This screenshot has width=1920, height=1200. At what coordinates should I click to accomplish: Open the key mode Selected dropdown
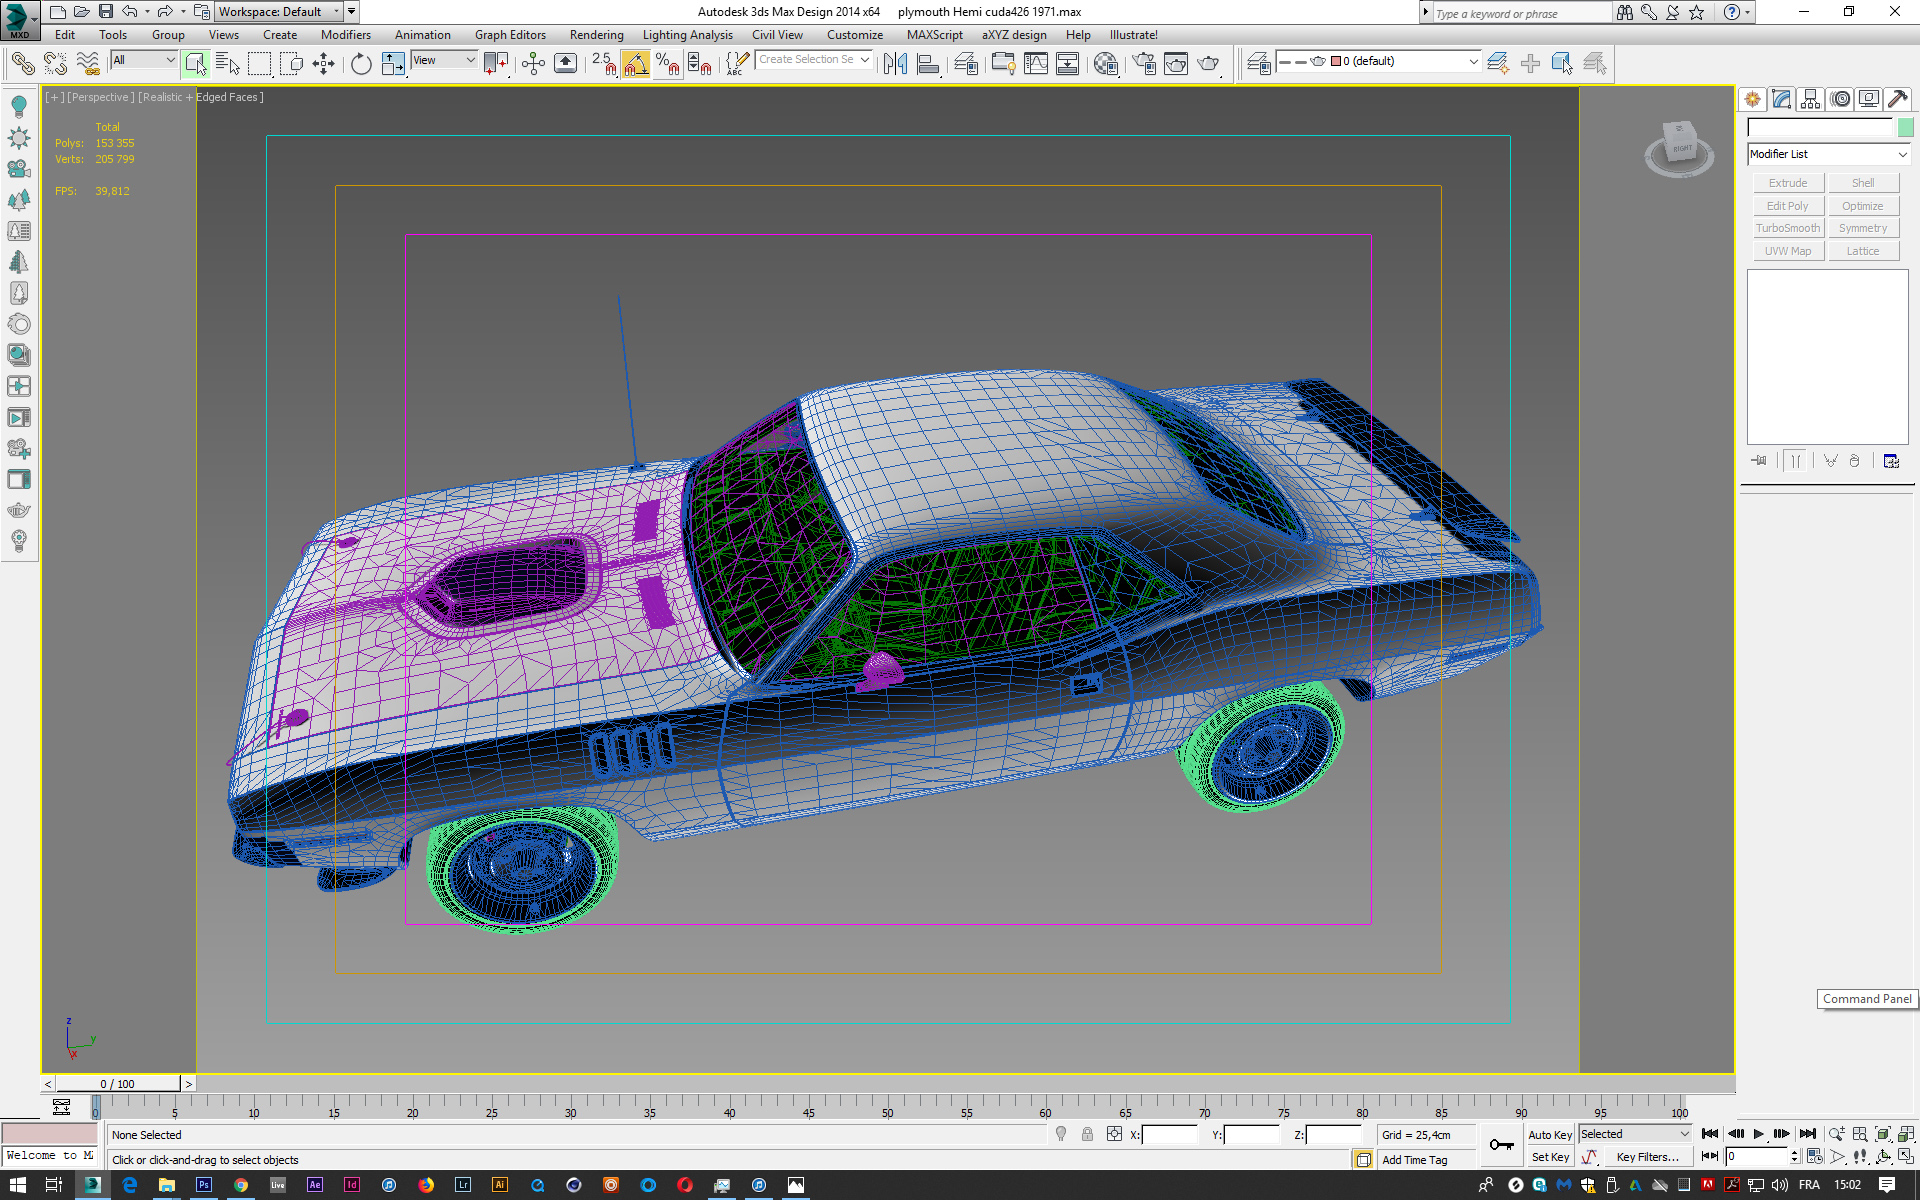point(1635,1134)
